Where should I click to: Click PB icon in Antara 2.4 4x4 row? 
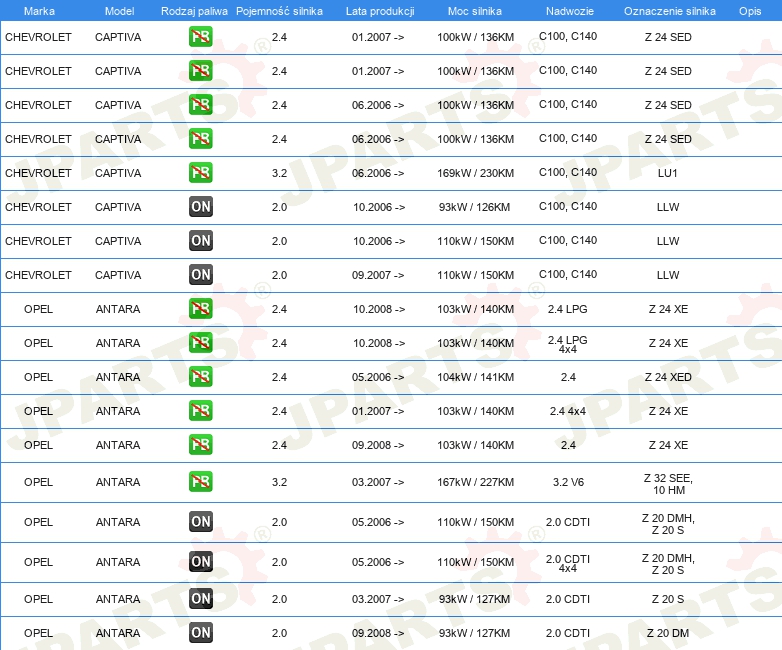pyautogui.click(x=200, y=411)
